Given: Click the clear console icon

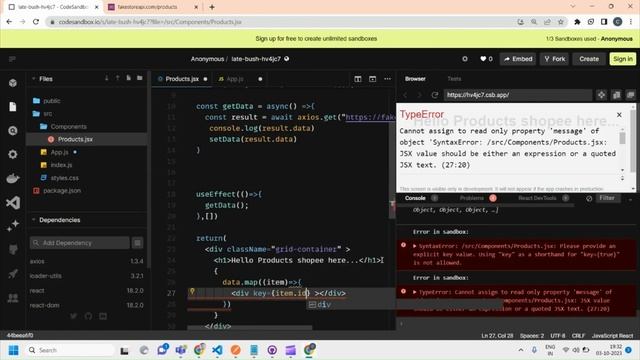Looking at the screenshot, I should click(x=589, y=198).
